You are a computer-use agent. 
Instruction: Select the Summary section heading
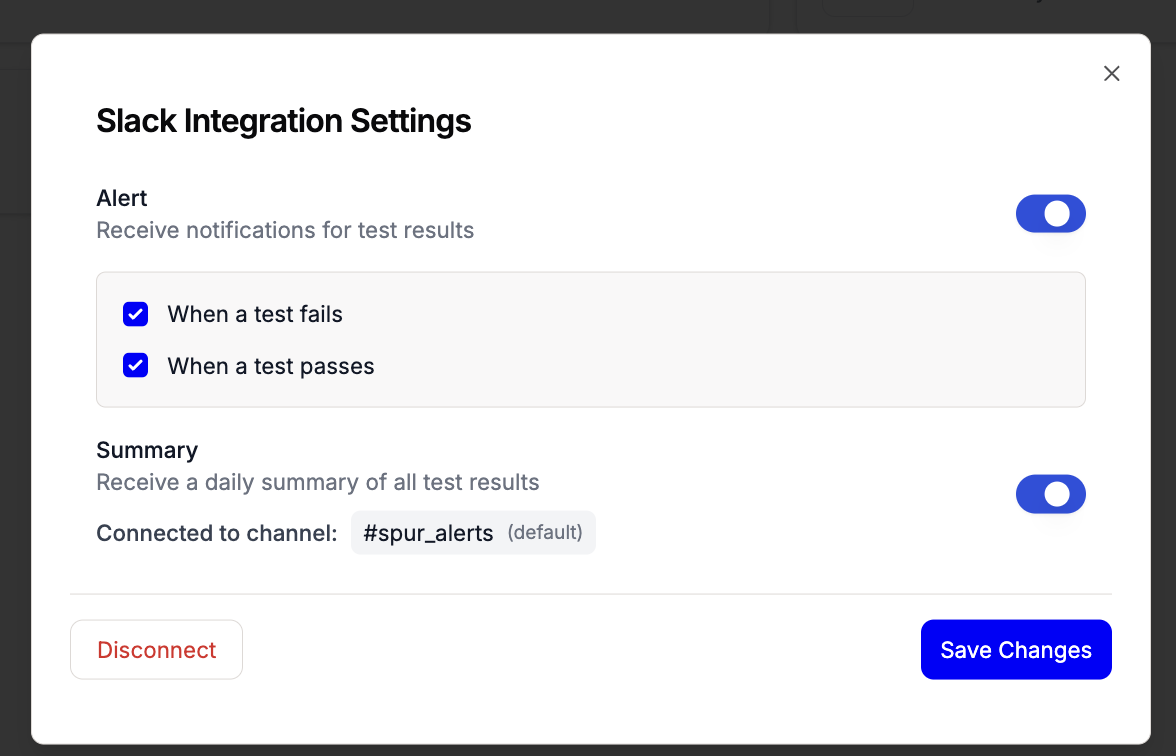[147, 450]
